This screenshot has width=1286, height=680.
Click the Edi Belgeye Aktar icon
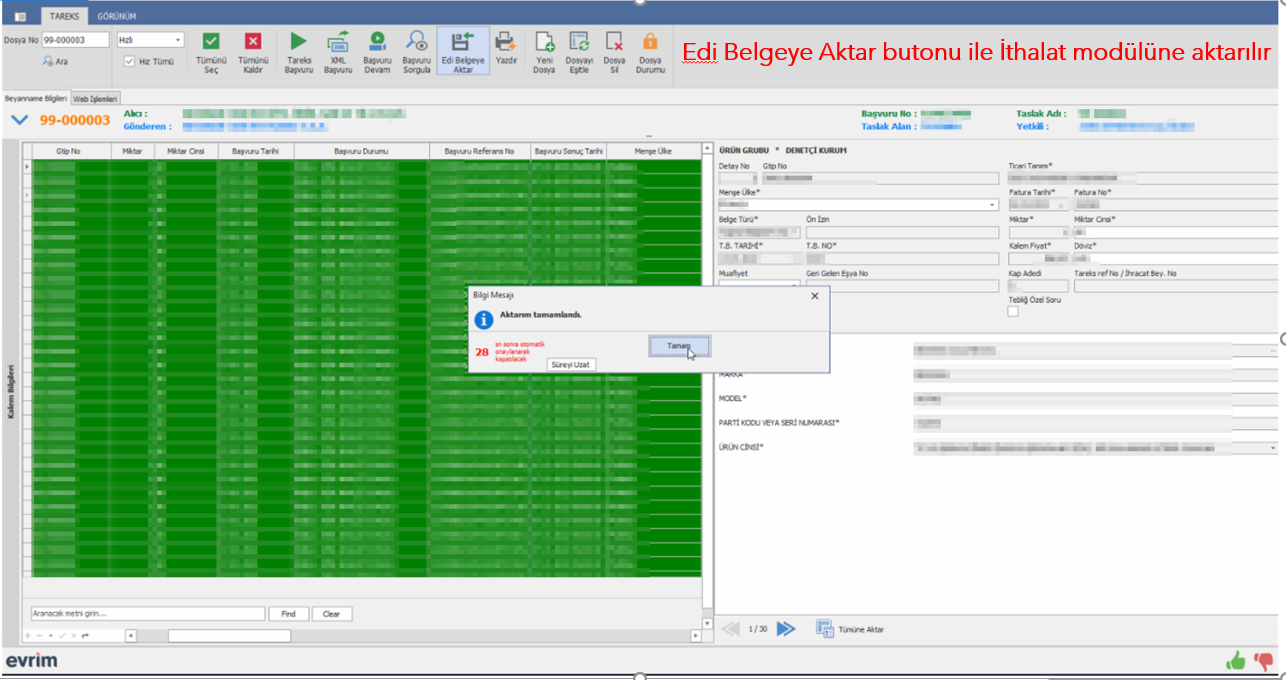(463, 42)
